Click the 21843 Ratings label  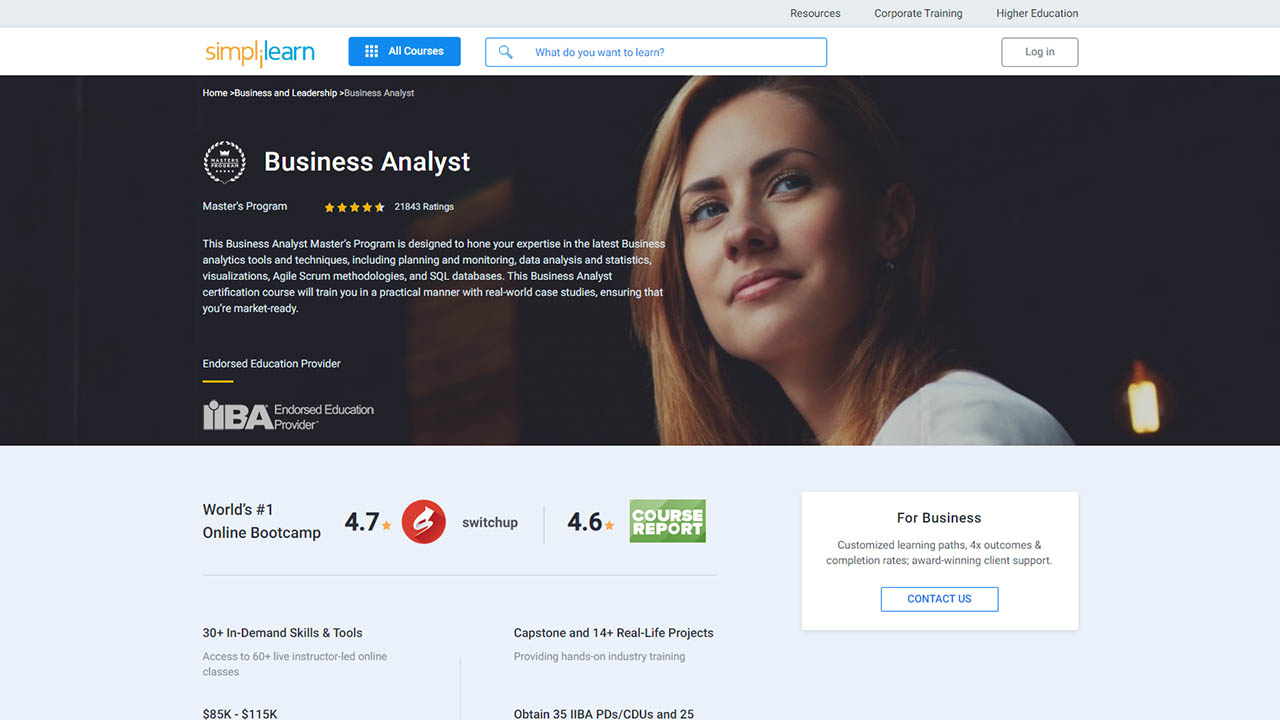coord(423,206)
